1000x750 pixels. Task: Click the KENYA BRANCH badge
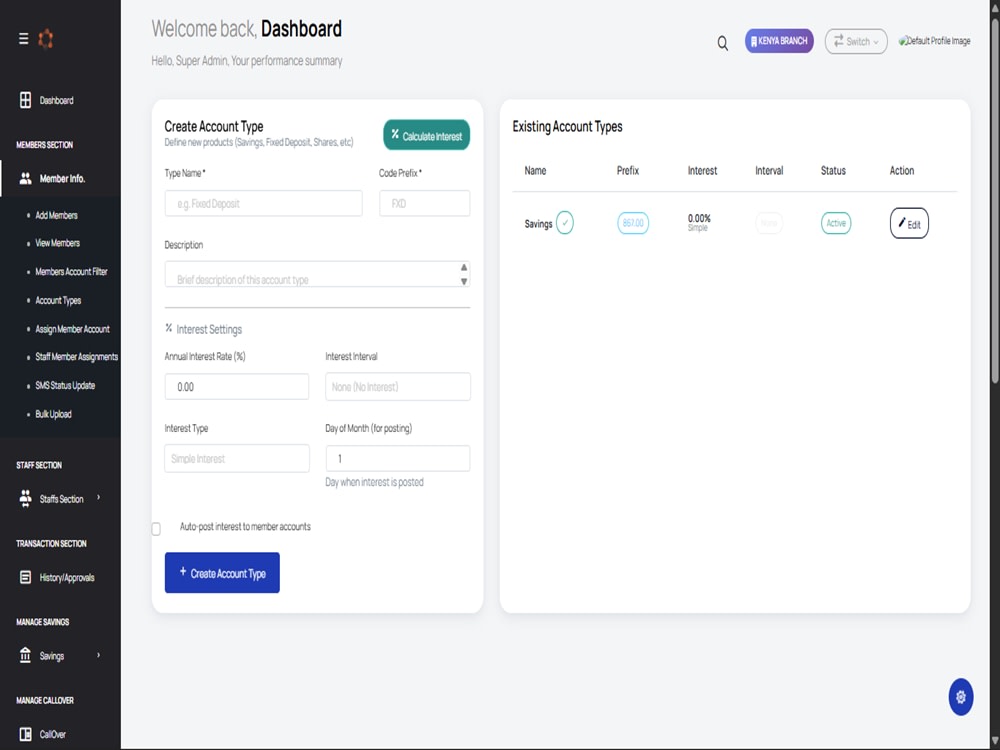click(x=779, y=41)
